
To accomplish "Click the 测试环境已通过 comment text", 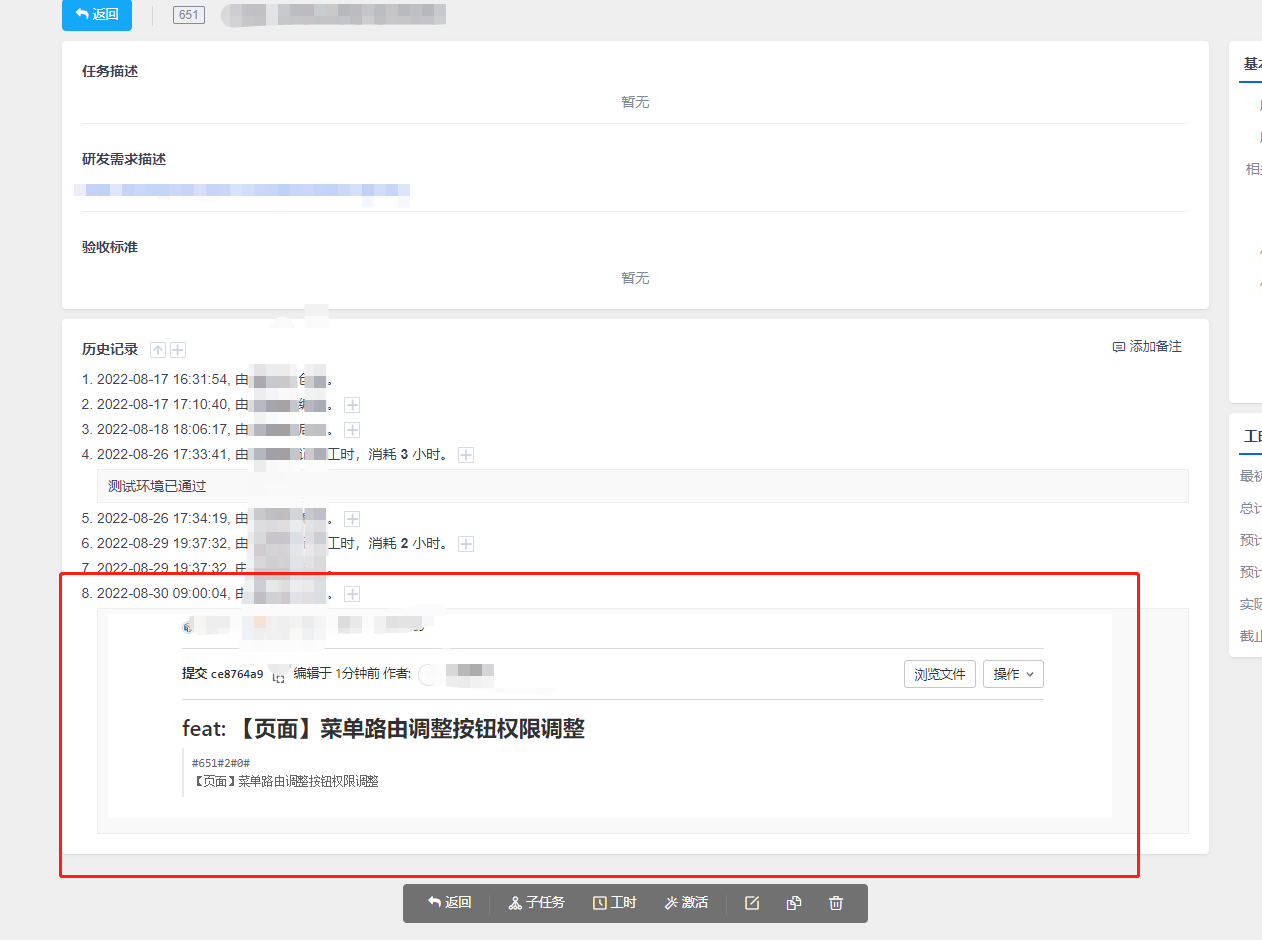I will [157, 486].
